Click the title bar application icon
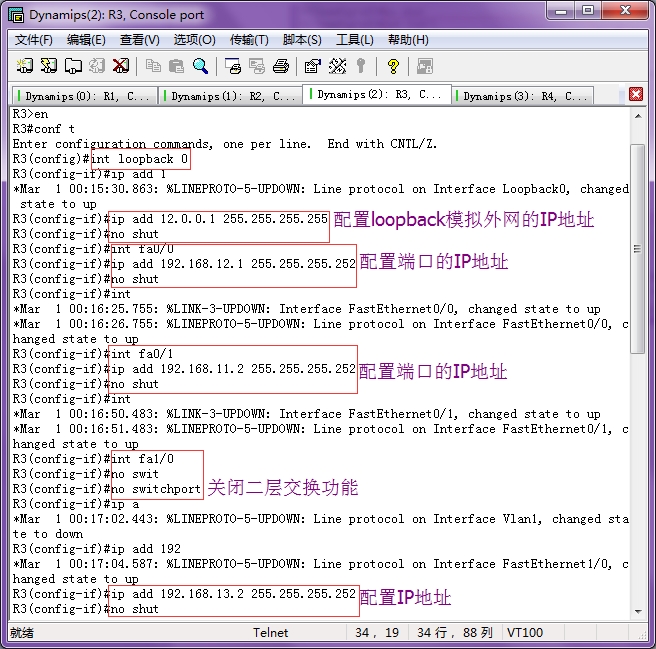 [x=16, y=15]
